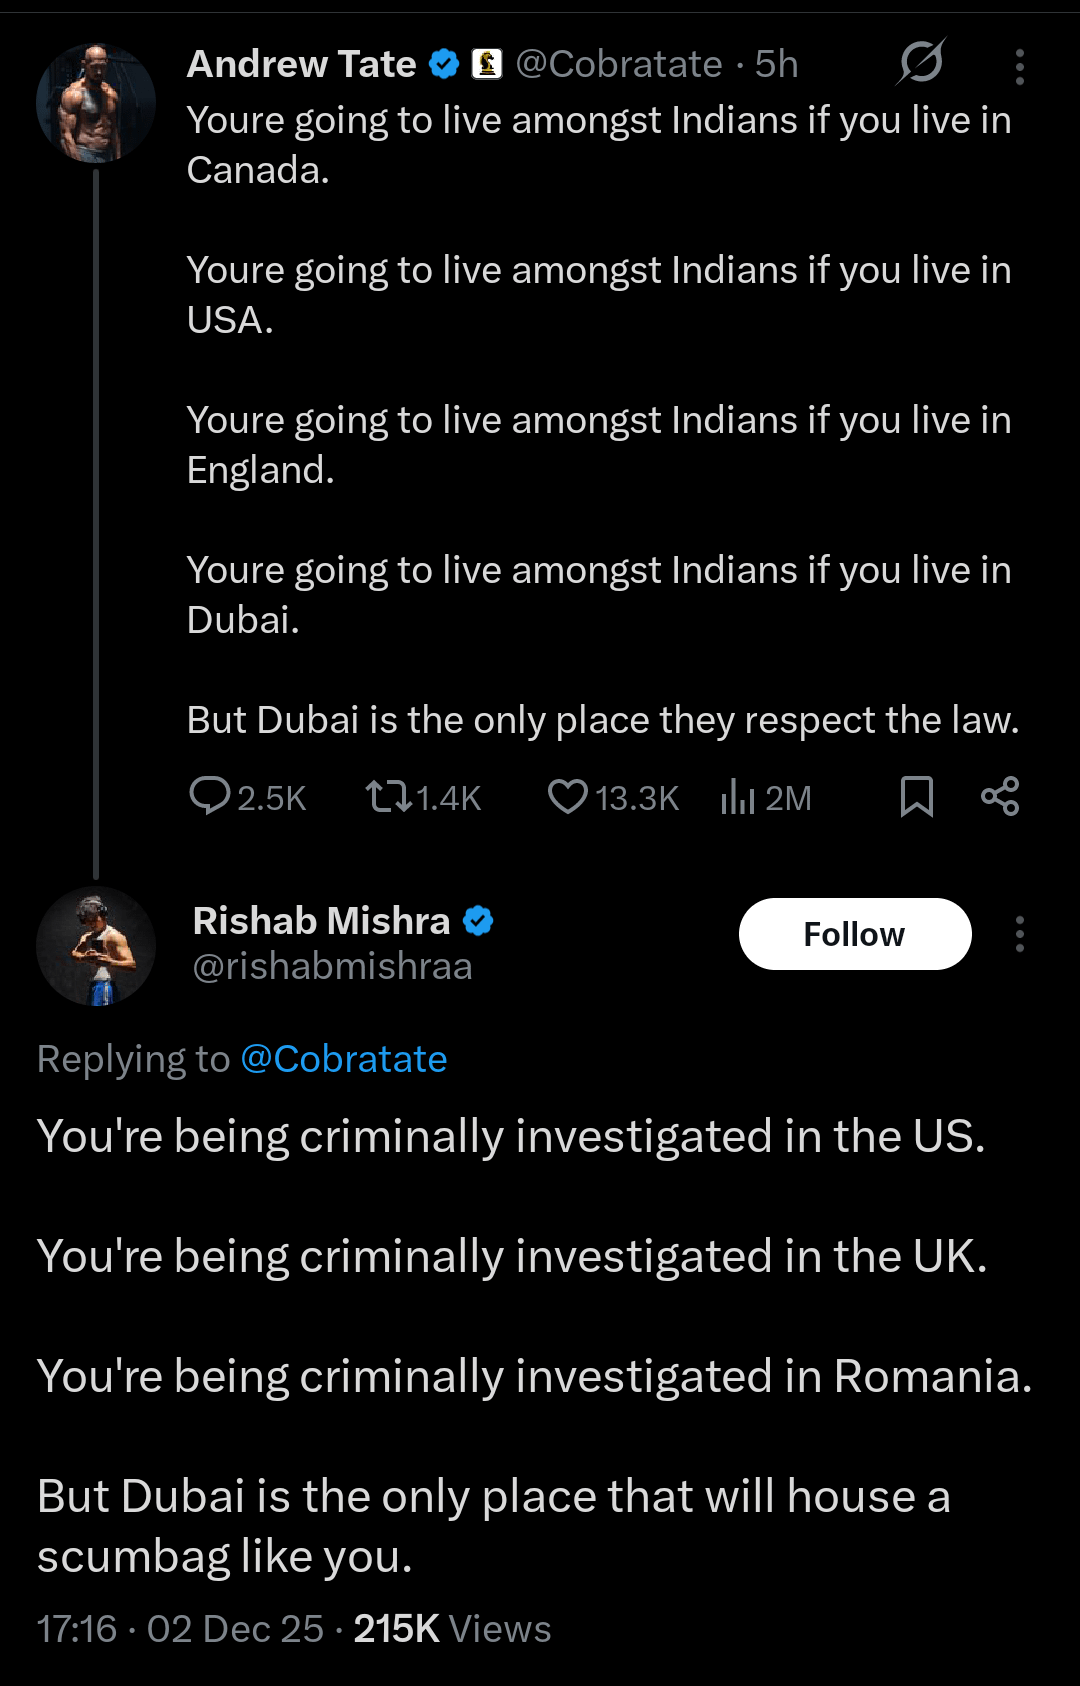
Task: Tap Rishab Mishra's verified badge
Action: pos(478,921)
